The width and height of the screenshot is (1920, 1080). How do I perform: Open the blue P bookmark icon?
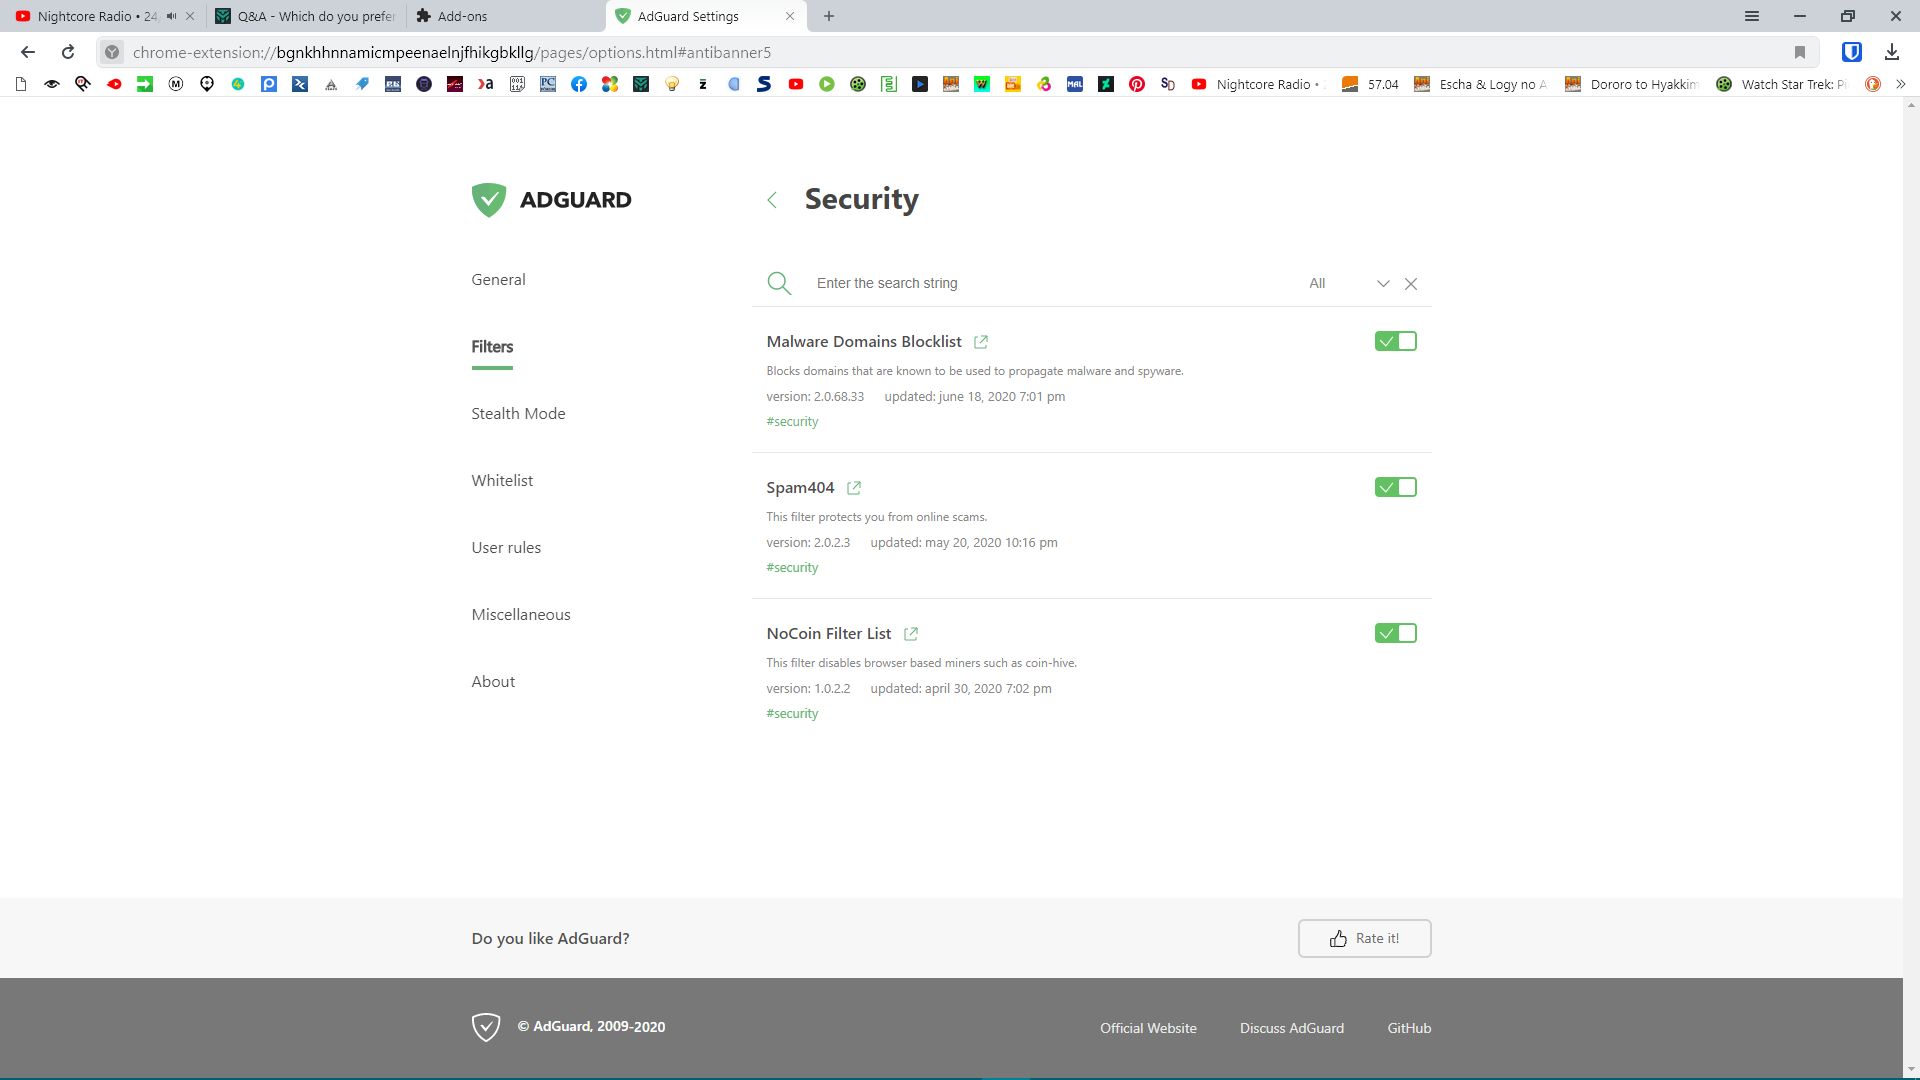[269, 85]
